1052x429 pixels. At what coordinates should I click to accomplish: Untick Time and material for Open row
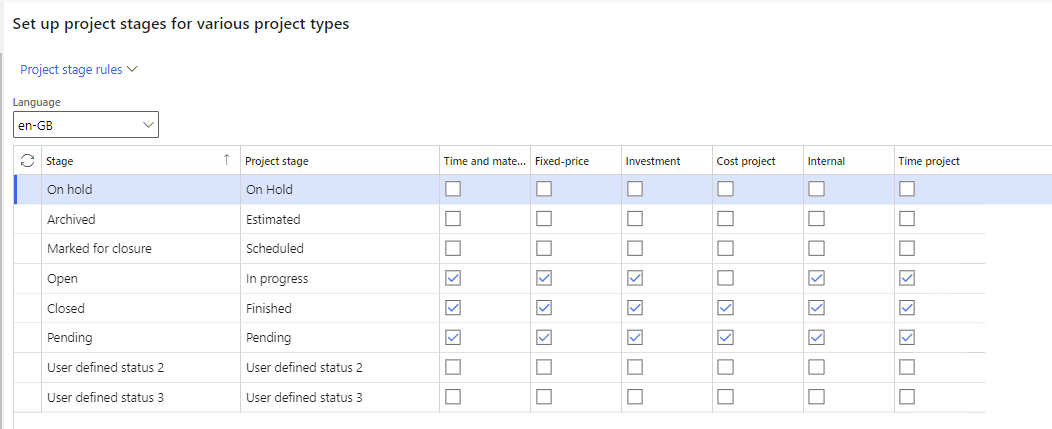[454, 278]
